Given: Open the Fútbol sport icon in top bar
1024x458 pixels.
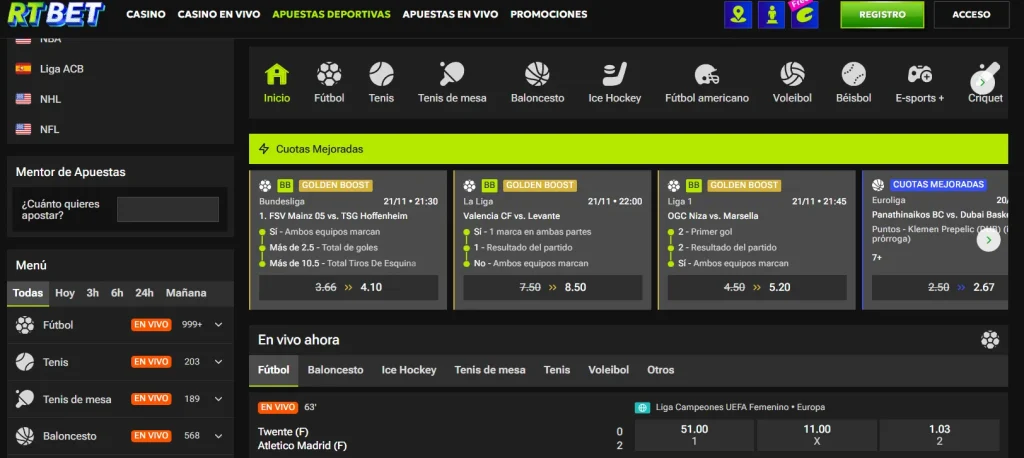Looking at the screenshot, I should point(329,74).
